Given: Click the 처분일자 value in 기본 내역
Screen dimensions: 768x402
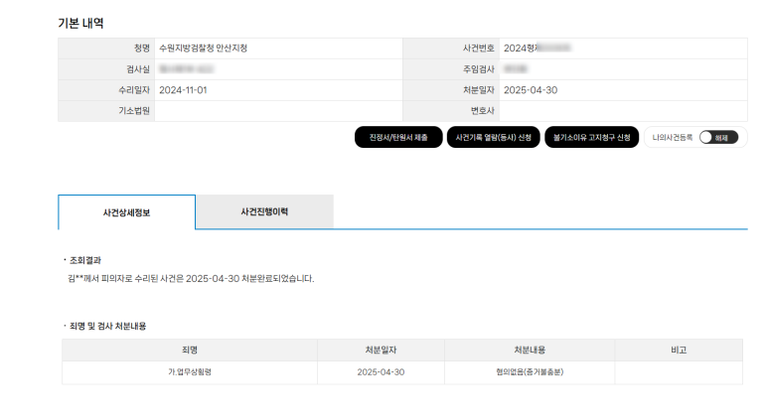Looking at the screenshot, I should point(530,90).
